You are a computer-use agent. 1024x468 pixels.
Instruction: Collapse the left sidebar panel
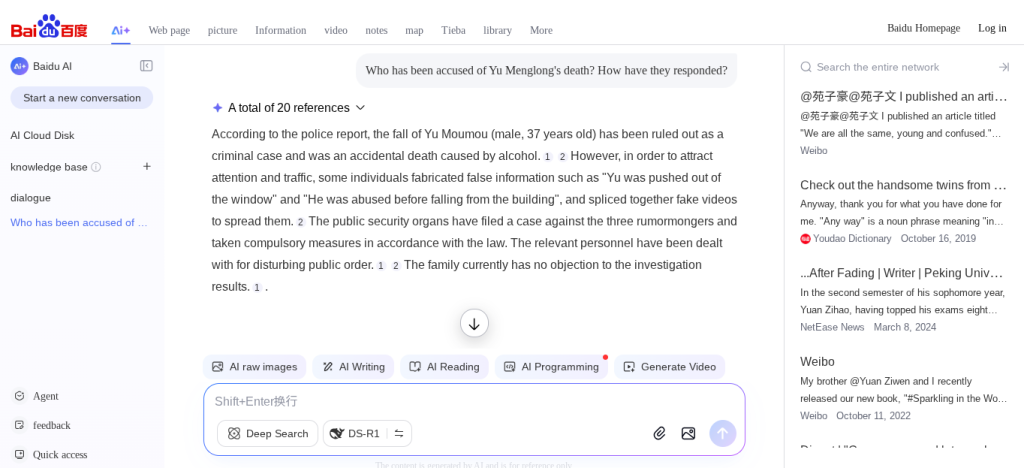pyautogui.click(x=146, y=66)
